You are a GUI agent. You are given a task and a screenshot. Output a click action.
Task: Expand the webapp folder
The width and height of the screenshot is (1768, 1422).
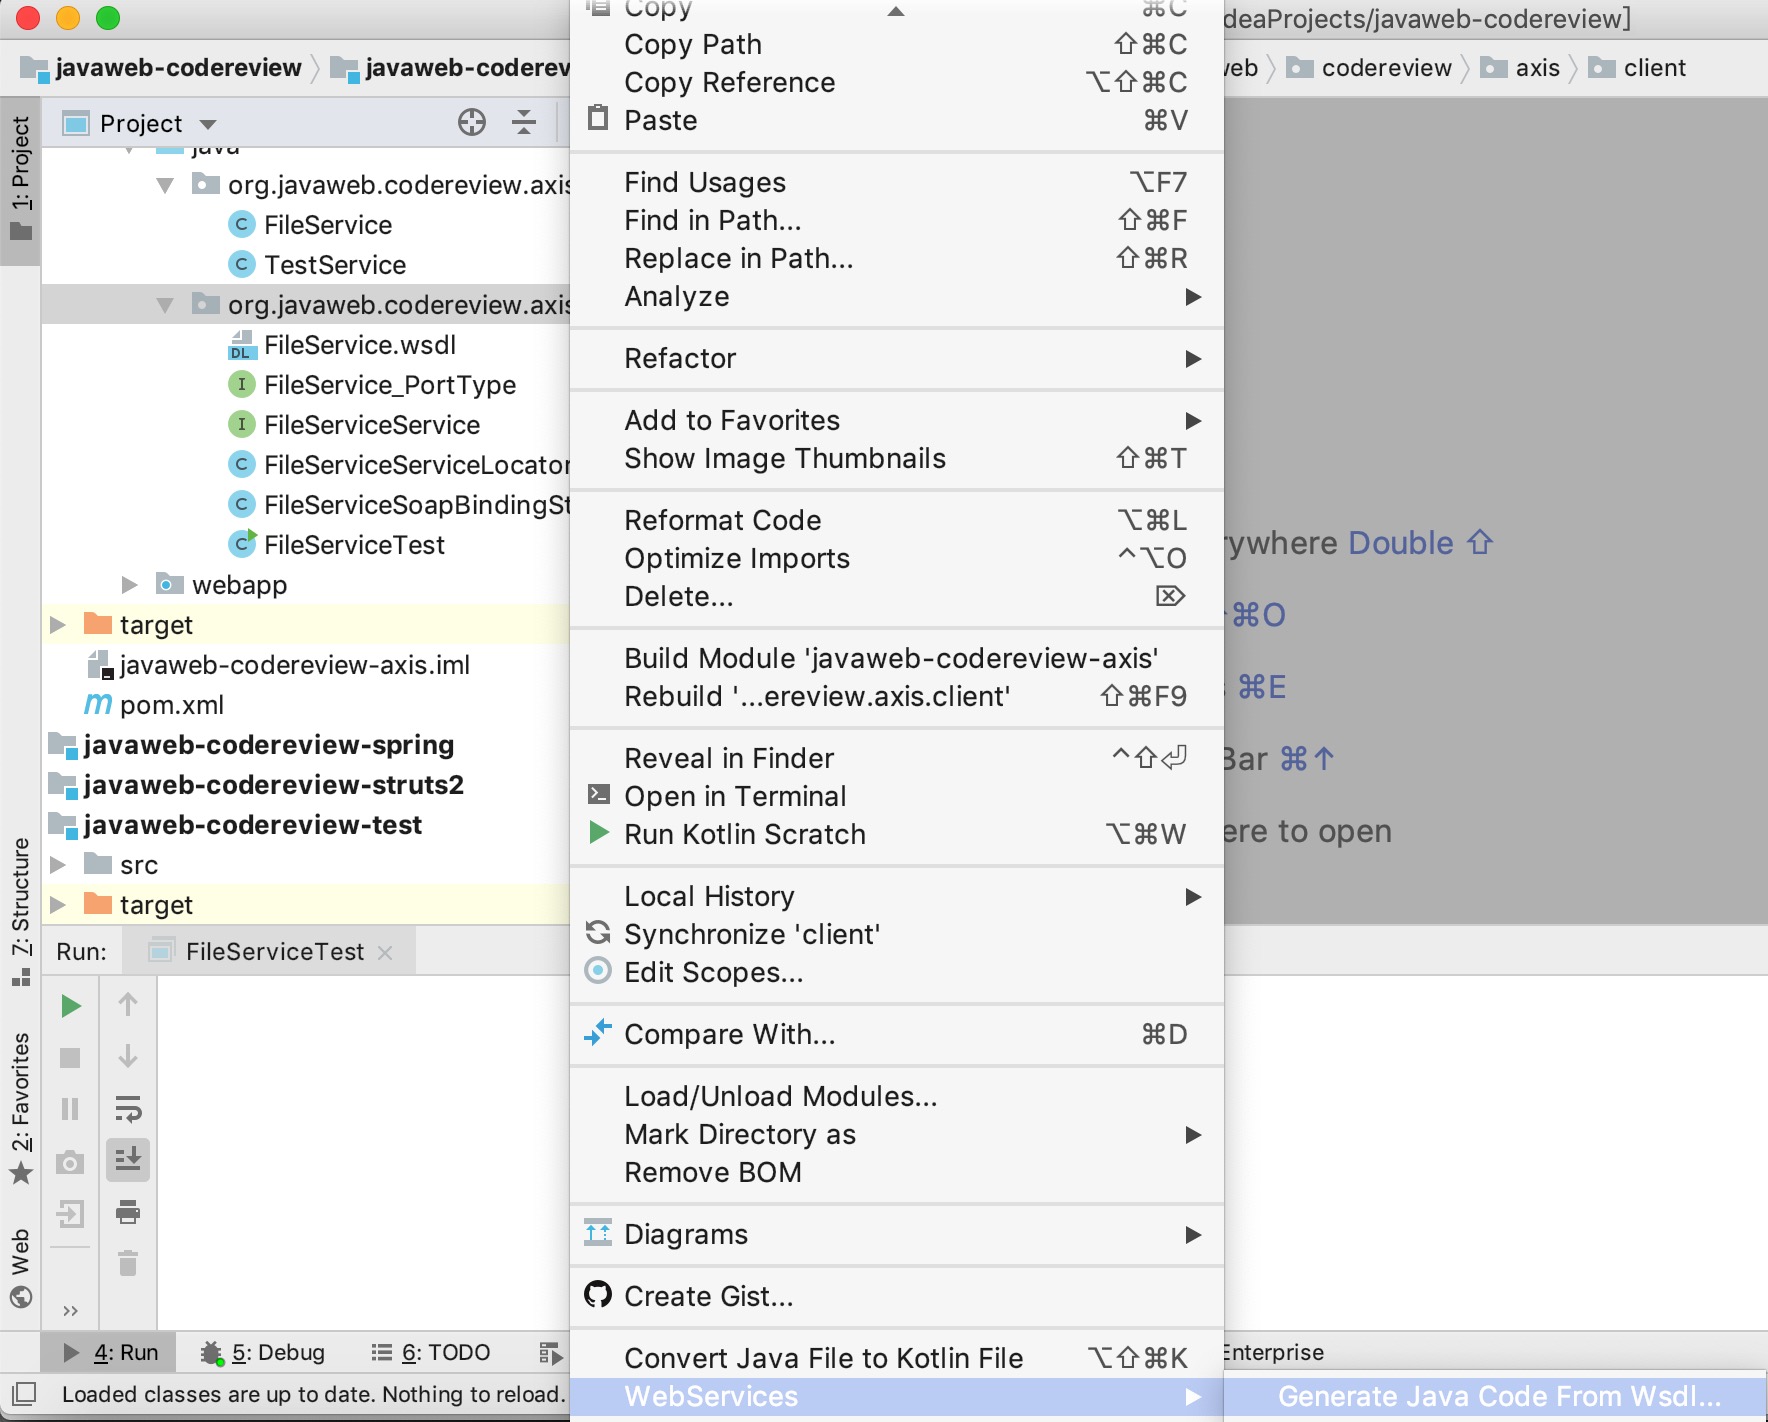click(x=129, y=584)
